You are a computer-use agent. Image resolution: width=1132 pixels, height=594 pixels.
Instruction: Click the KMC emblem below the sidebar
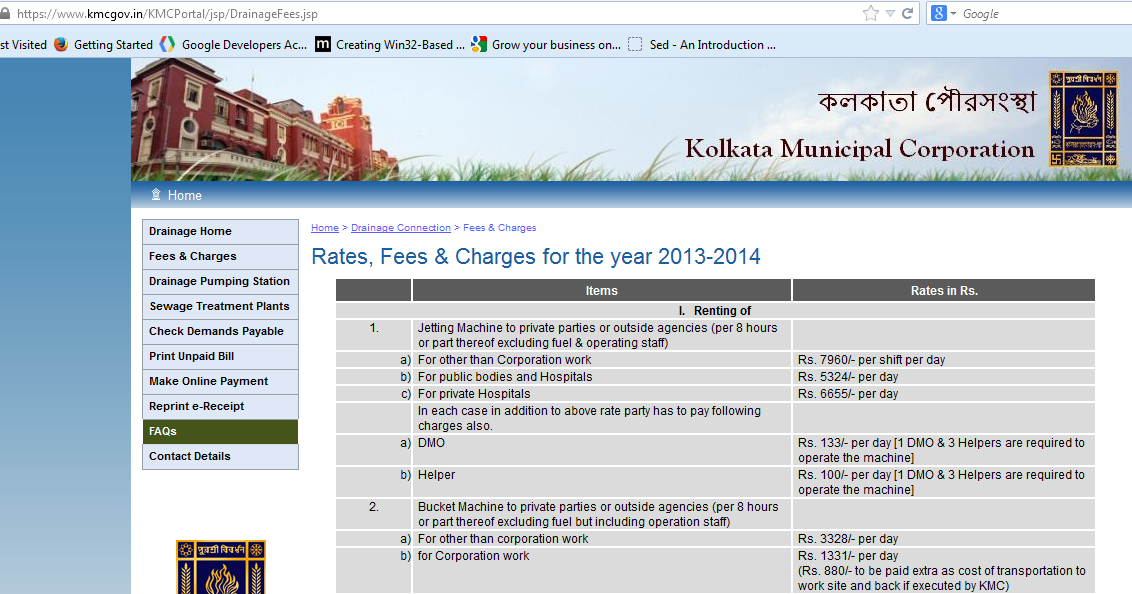(221, 567)
